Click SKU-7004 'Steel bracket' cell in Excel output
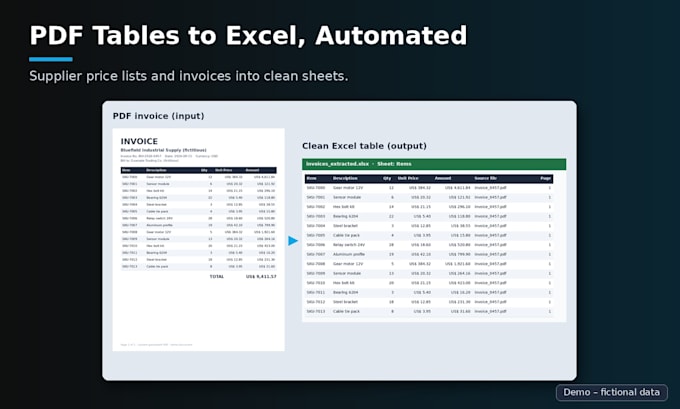The image size is (680, 409). 345,226
